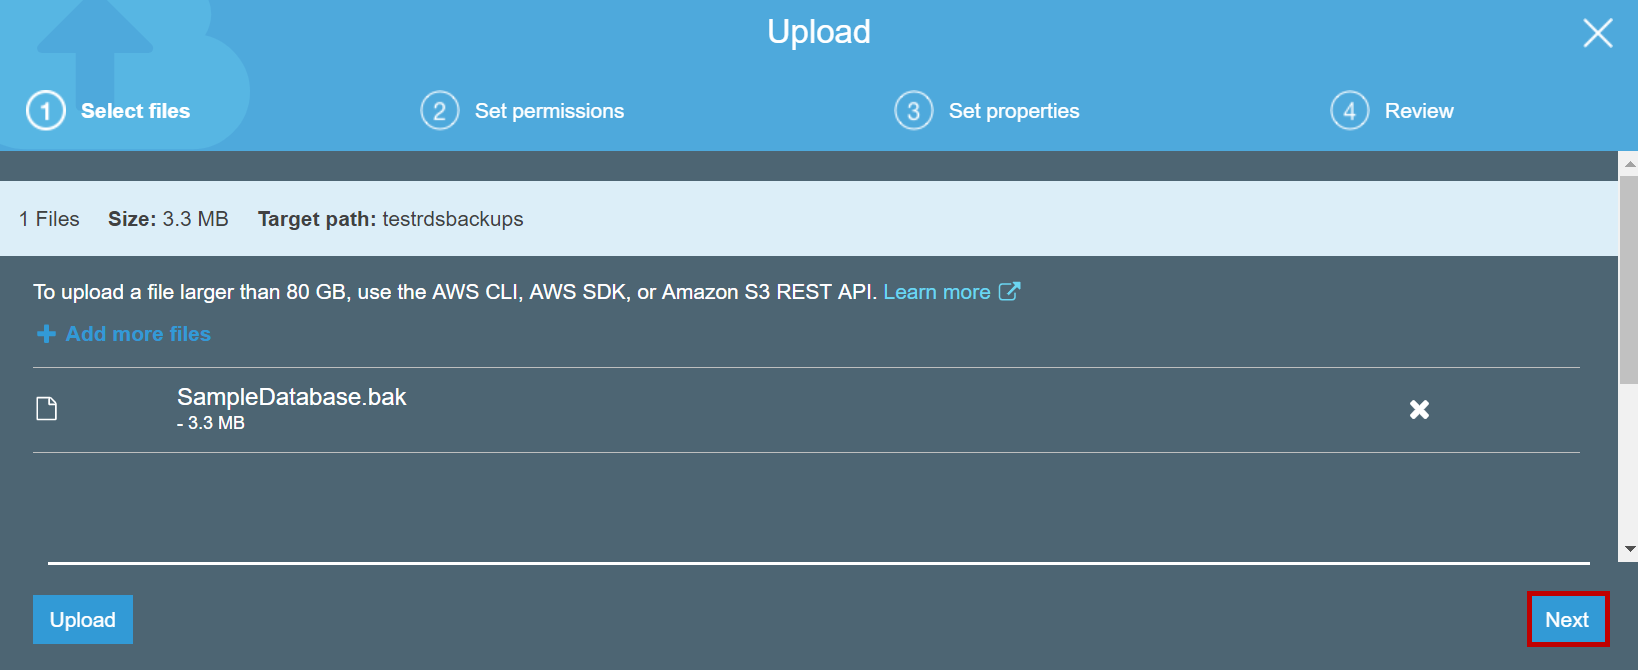Click the file document icon
This screenshot has width=1638, height=670.
[47, 409]
